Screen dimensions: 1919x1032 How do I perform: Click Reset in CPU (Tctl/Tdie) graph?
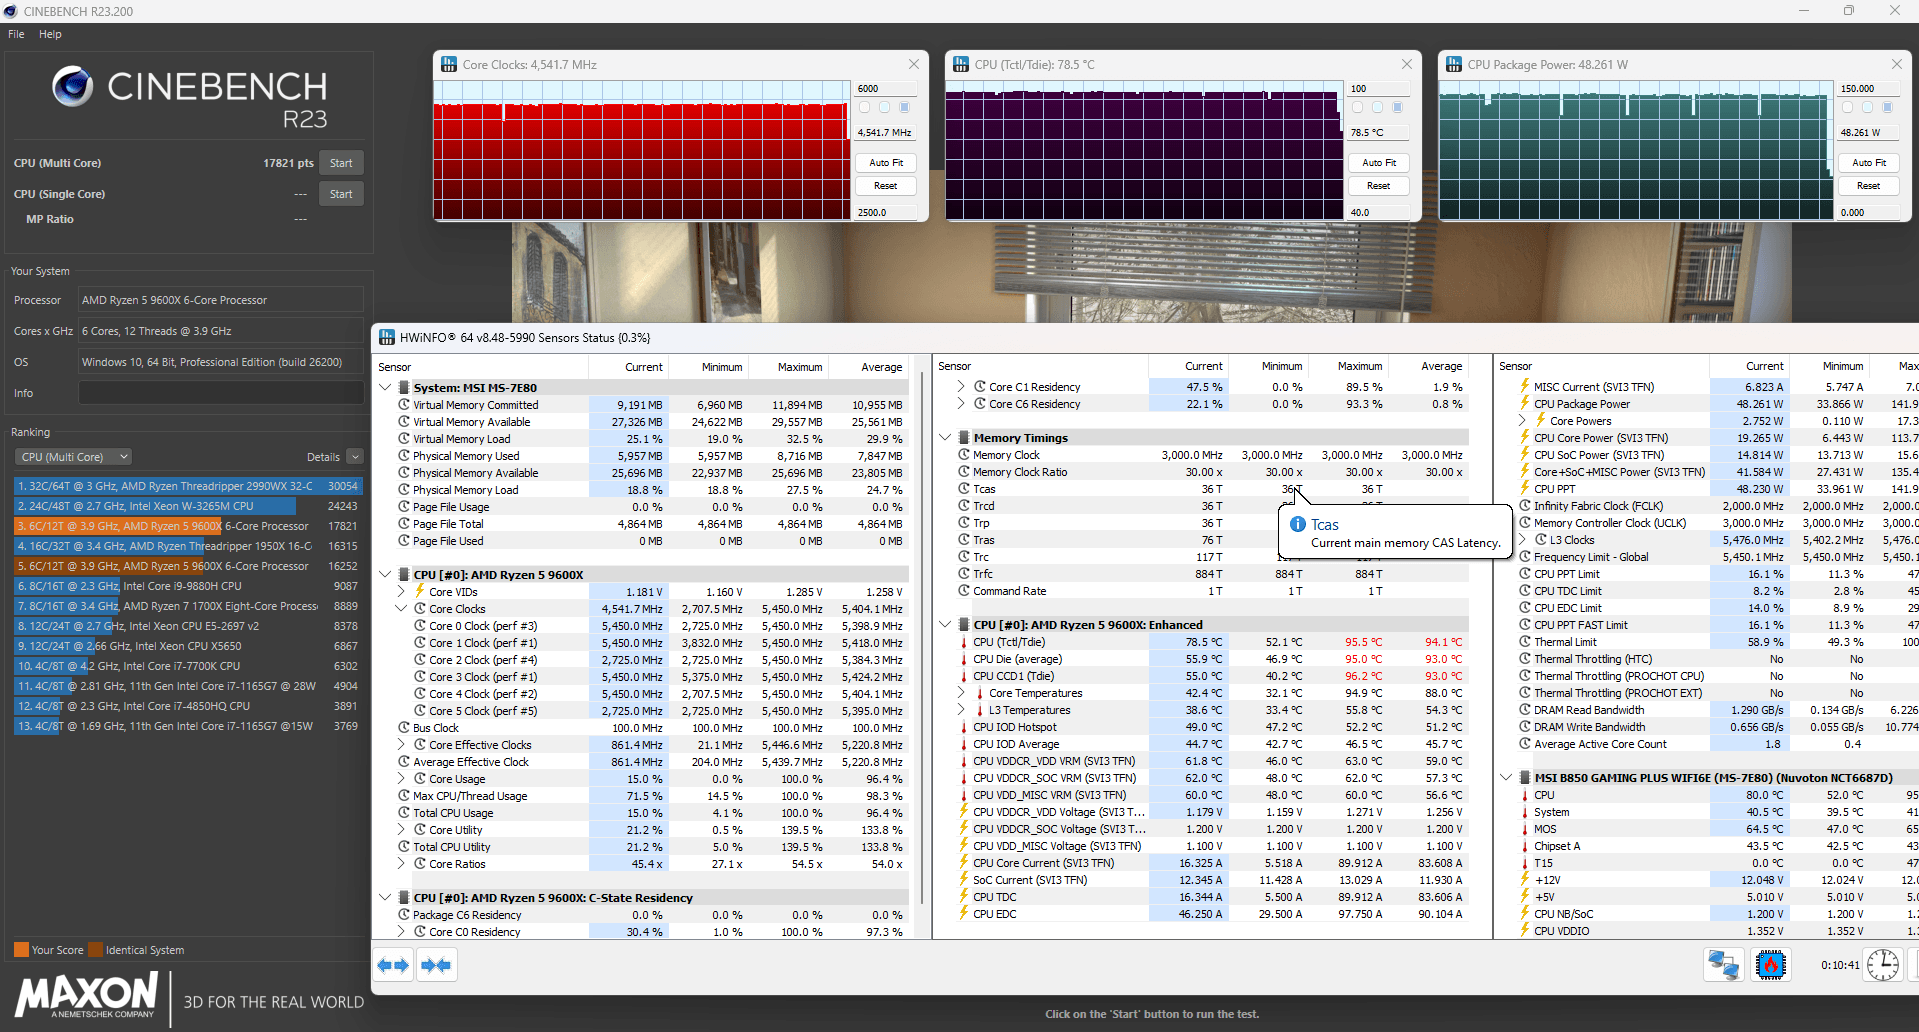click(x=1379, y=186)
